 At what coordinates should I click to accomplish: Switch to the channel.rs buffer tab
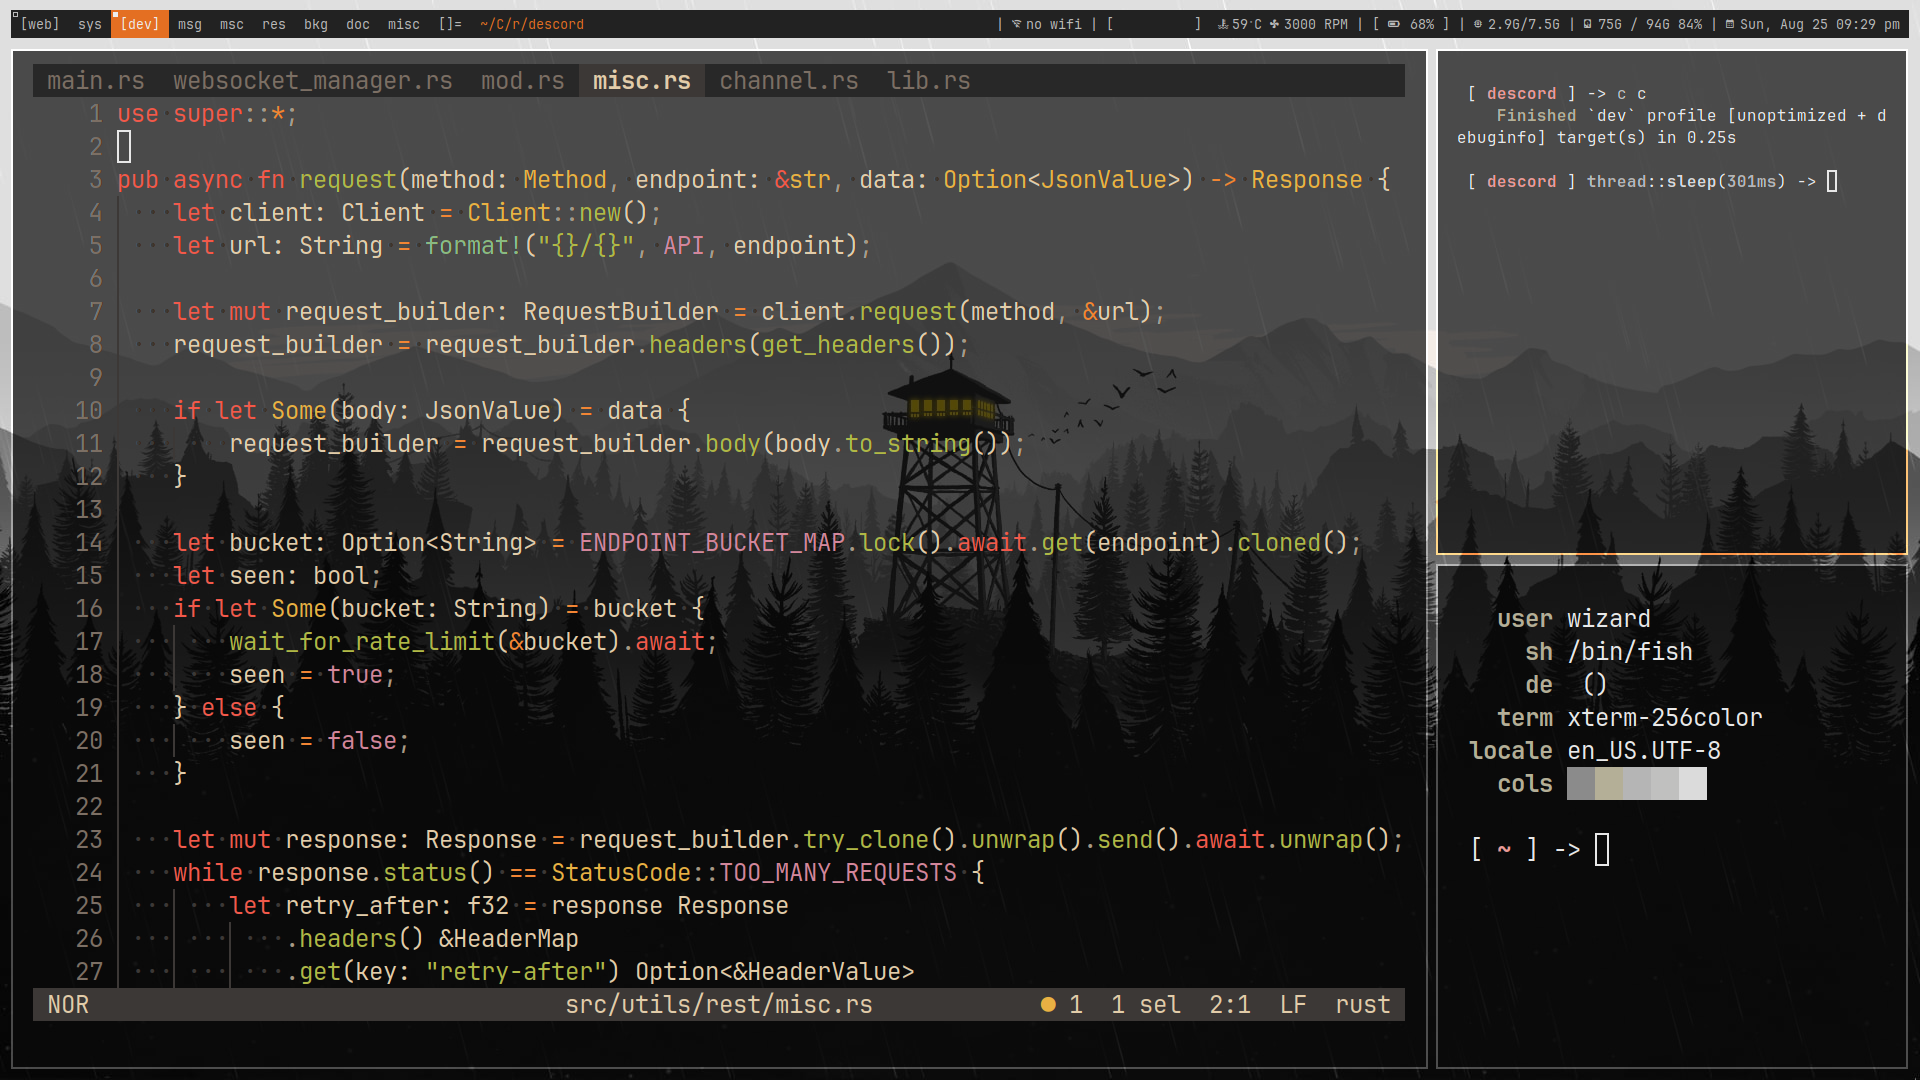[788, 81]
